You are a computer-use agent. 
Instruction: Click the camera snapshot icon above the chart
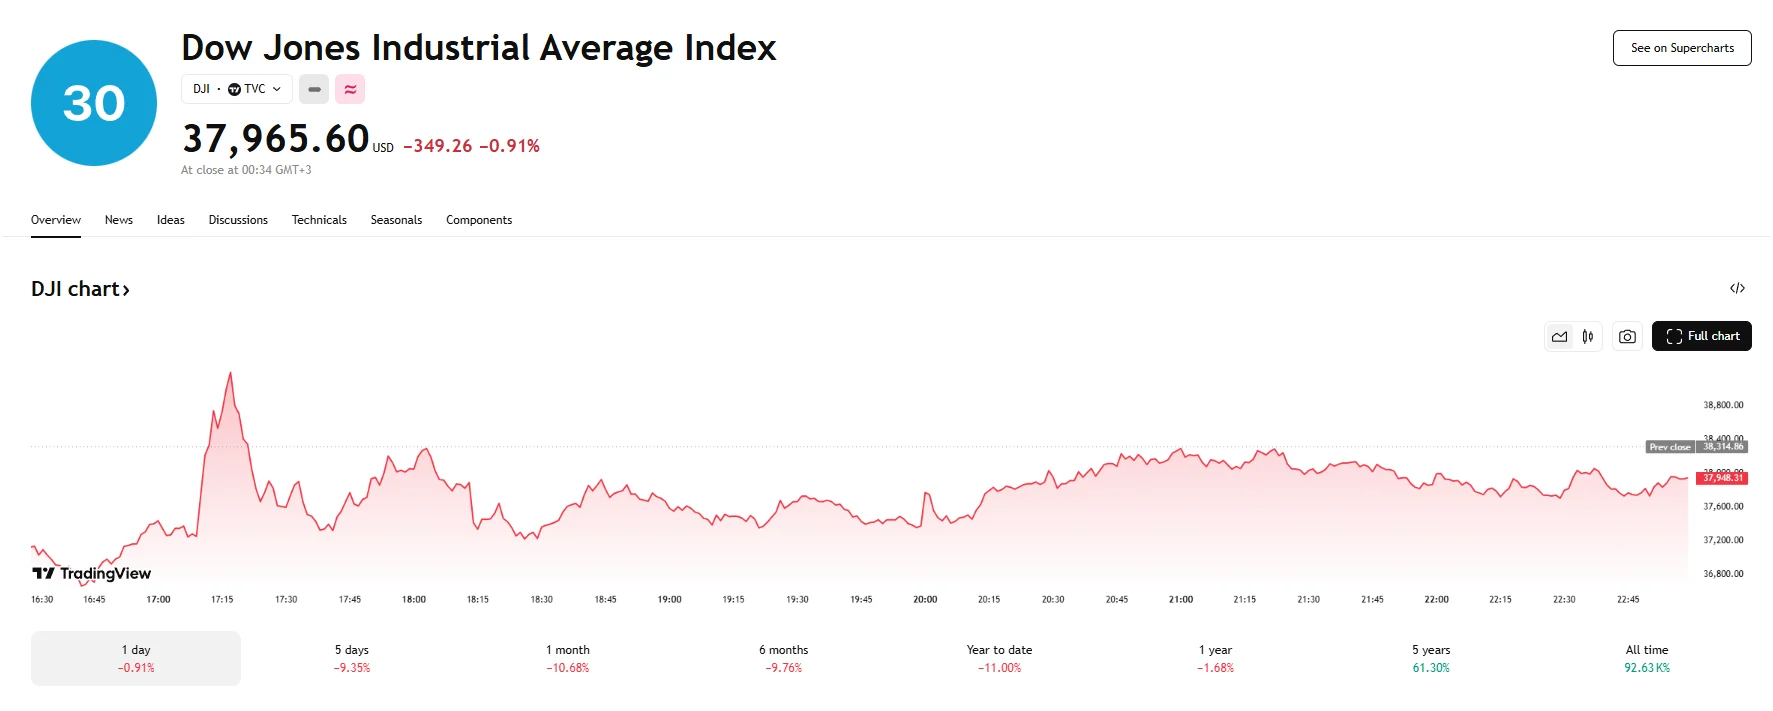(1626, 336)
